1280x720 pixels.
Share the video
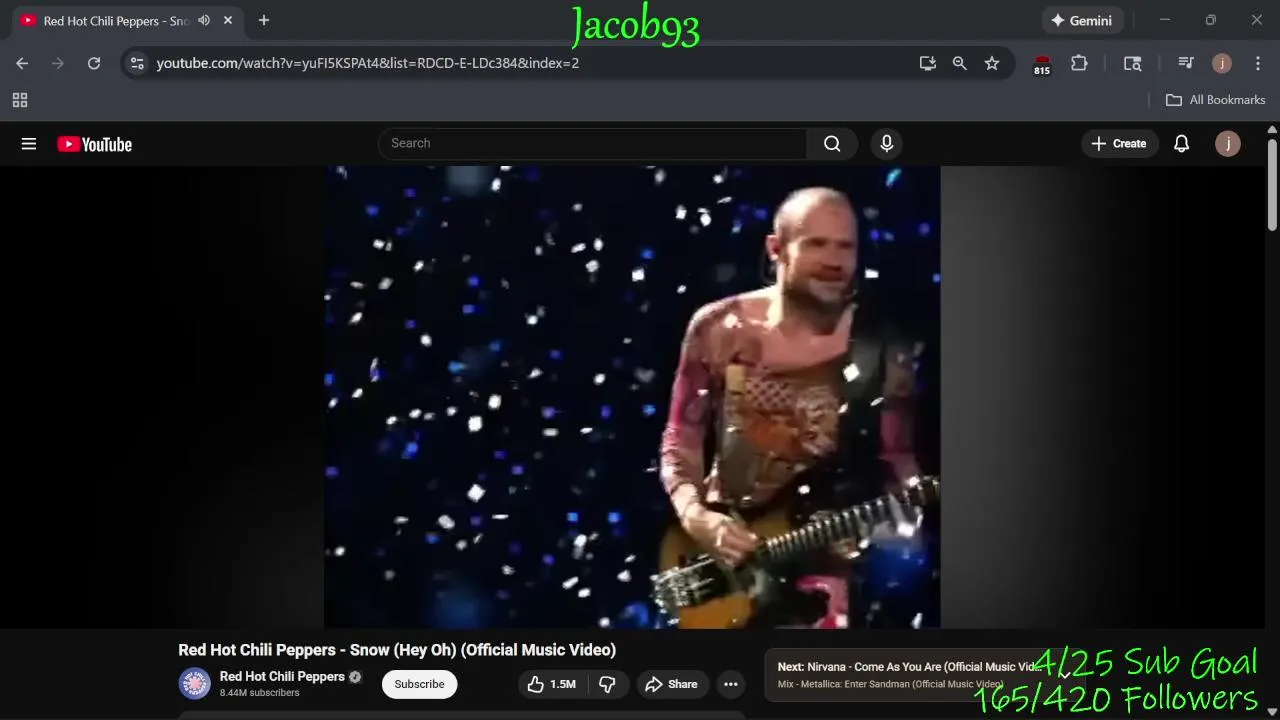tap(671, 684)
